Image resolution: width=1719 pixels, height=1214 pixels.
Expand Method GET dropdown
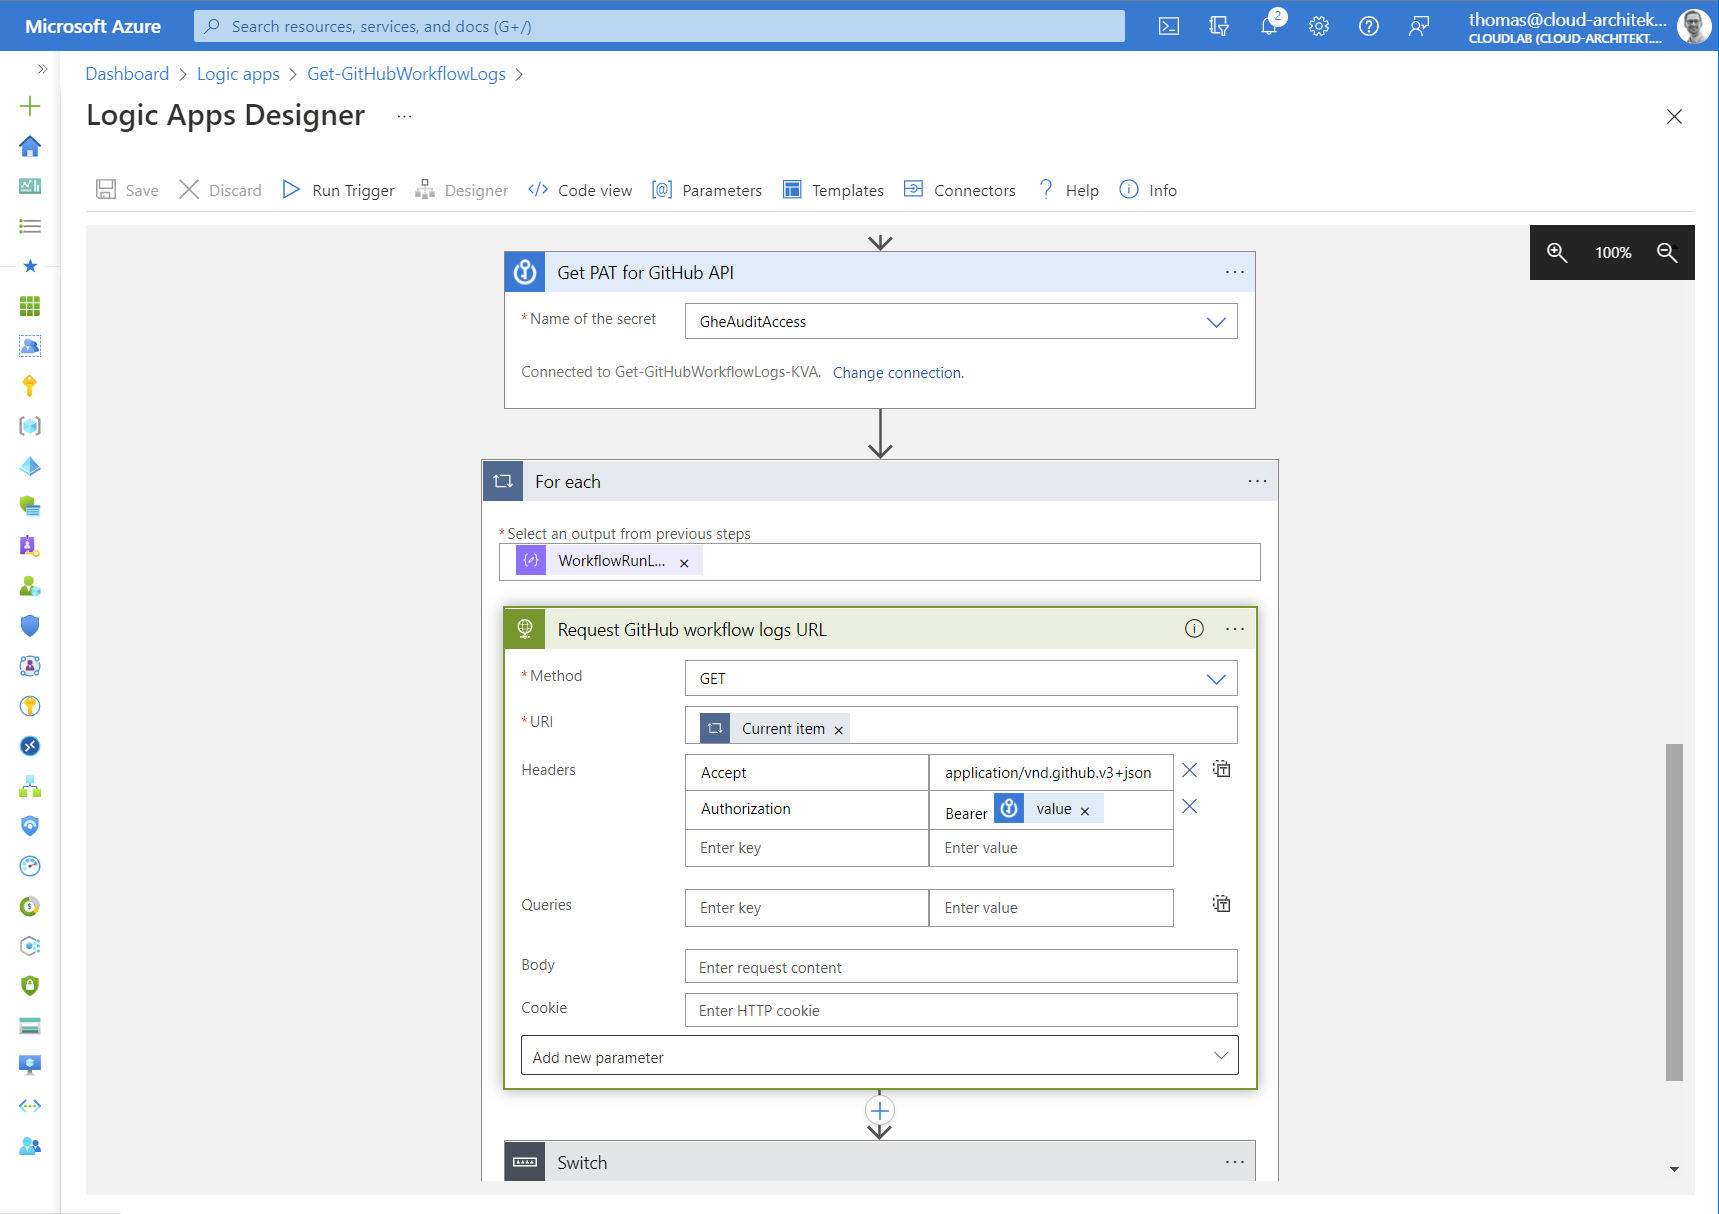coord(1216,679)
